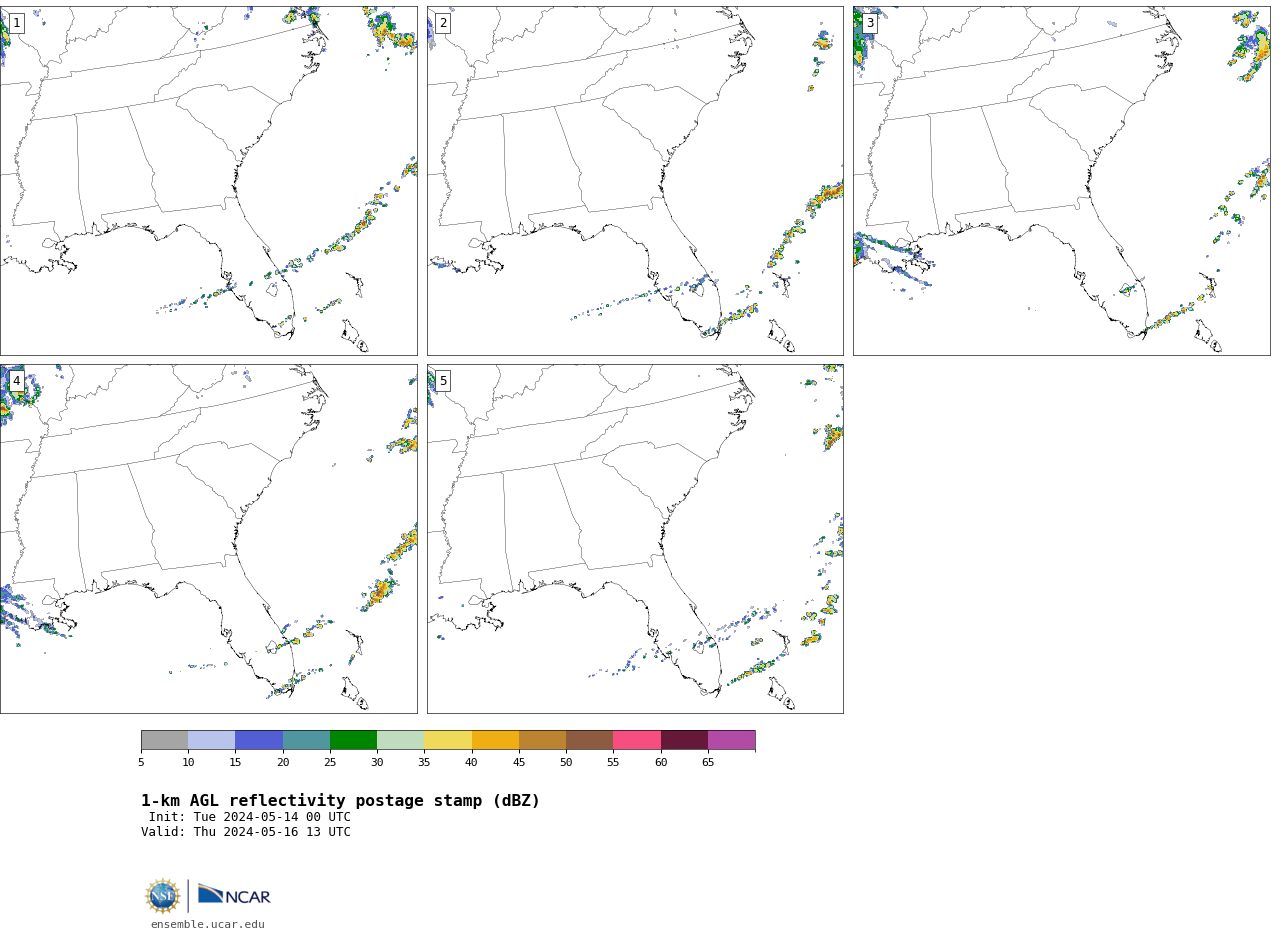1280x936 pixels.
Task: Click the panel label number 4
Action: (x=16, y=381)
